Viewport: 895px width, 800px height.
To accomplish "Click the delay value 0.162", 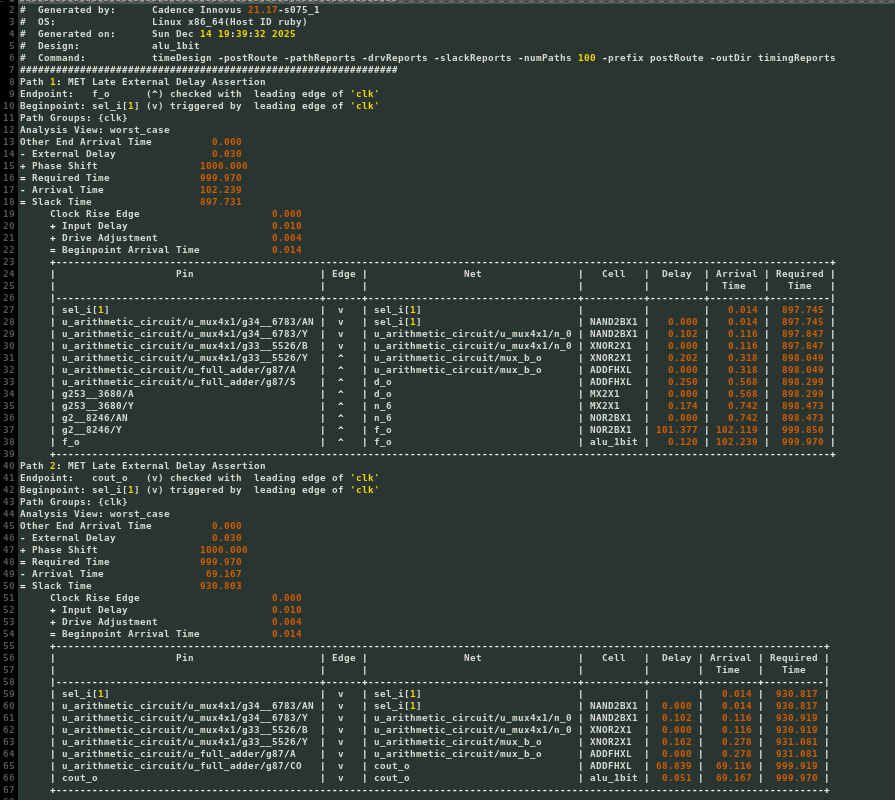I will coord(676,741).
